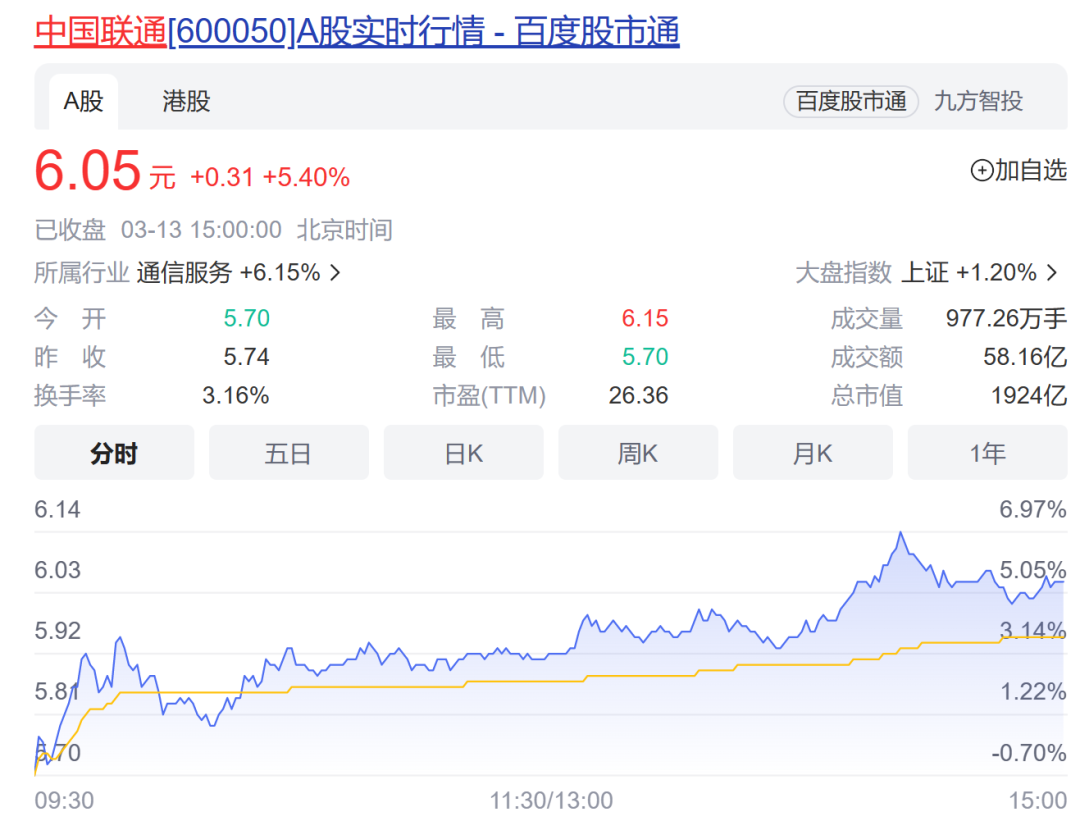Click the current price 6.05
1080x821 pixels.
tap(87, 170)
